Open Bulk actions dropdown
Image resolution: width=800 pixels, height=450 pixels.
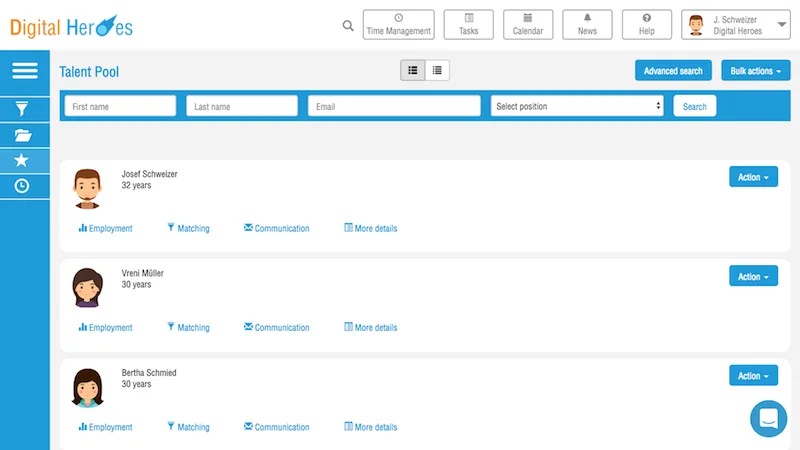pos(756,71)
